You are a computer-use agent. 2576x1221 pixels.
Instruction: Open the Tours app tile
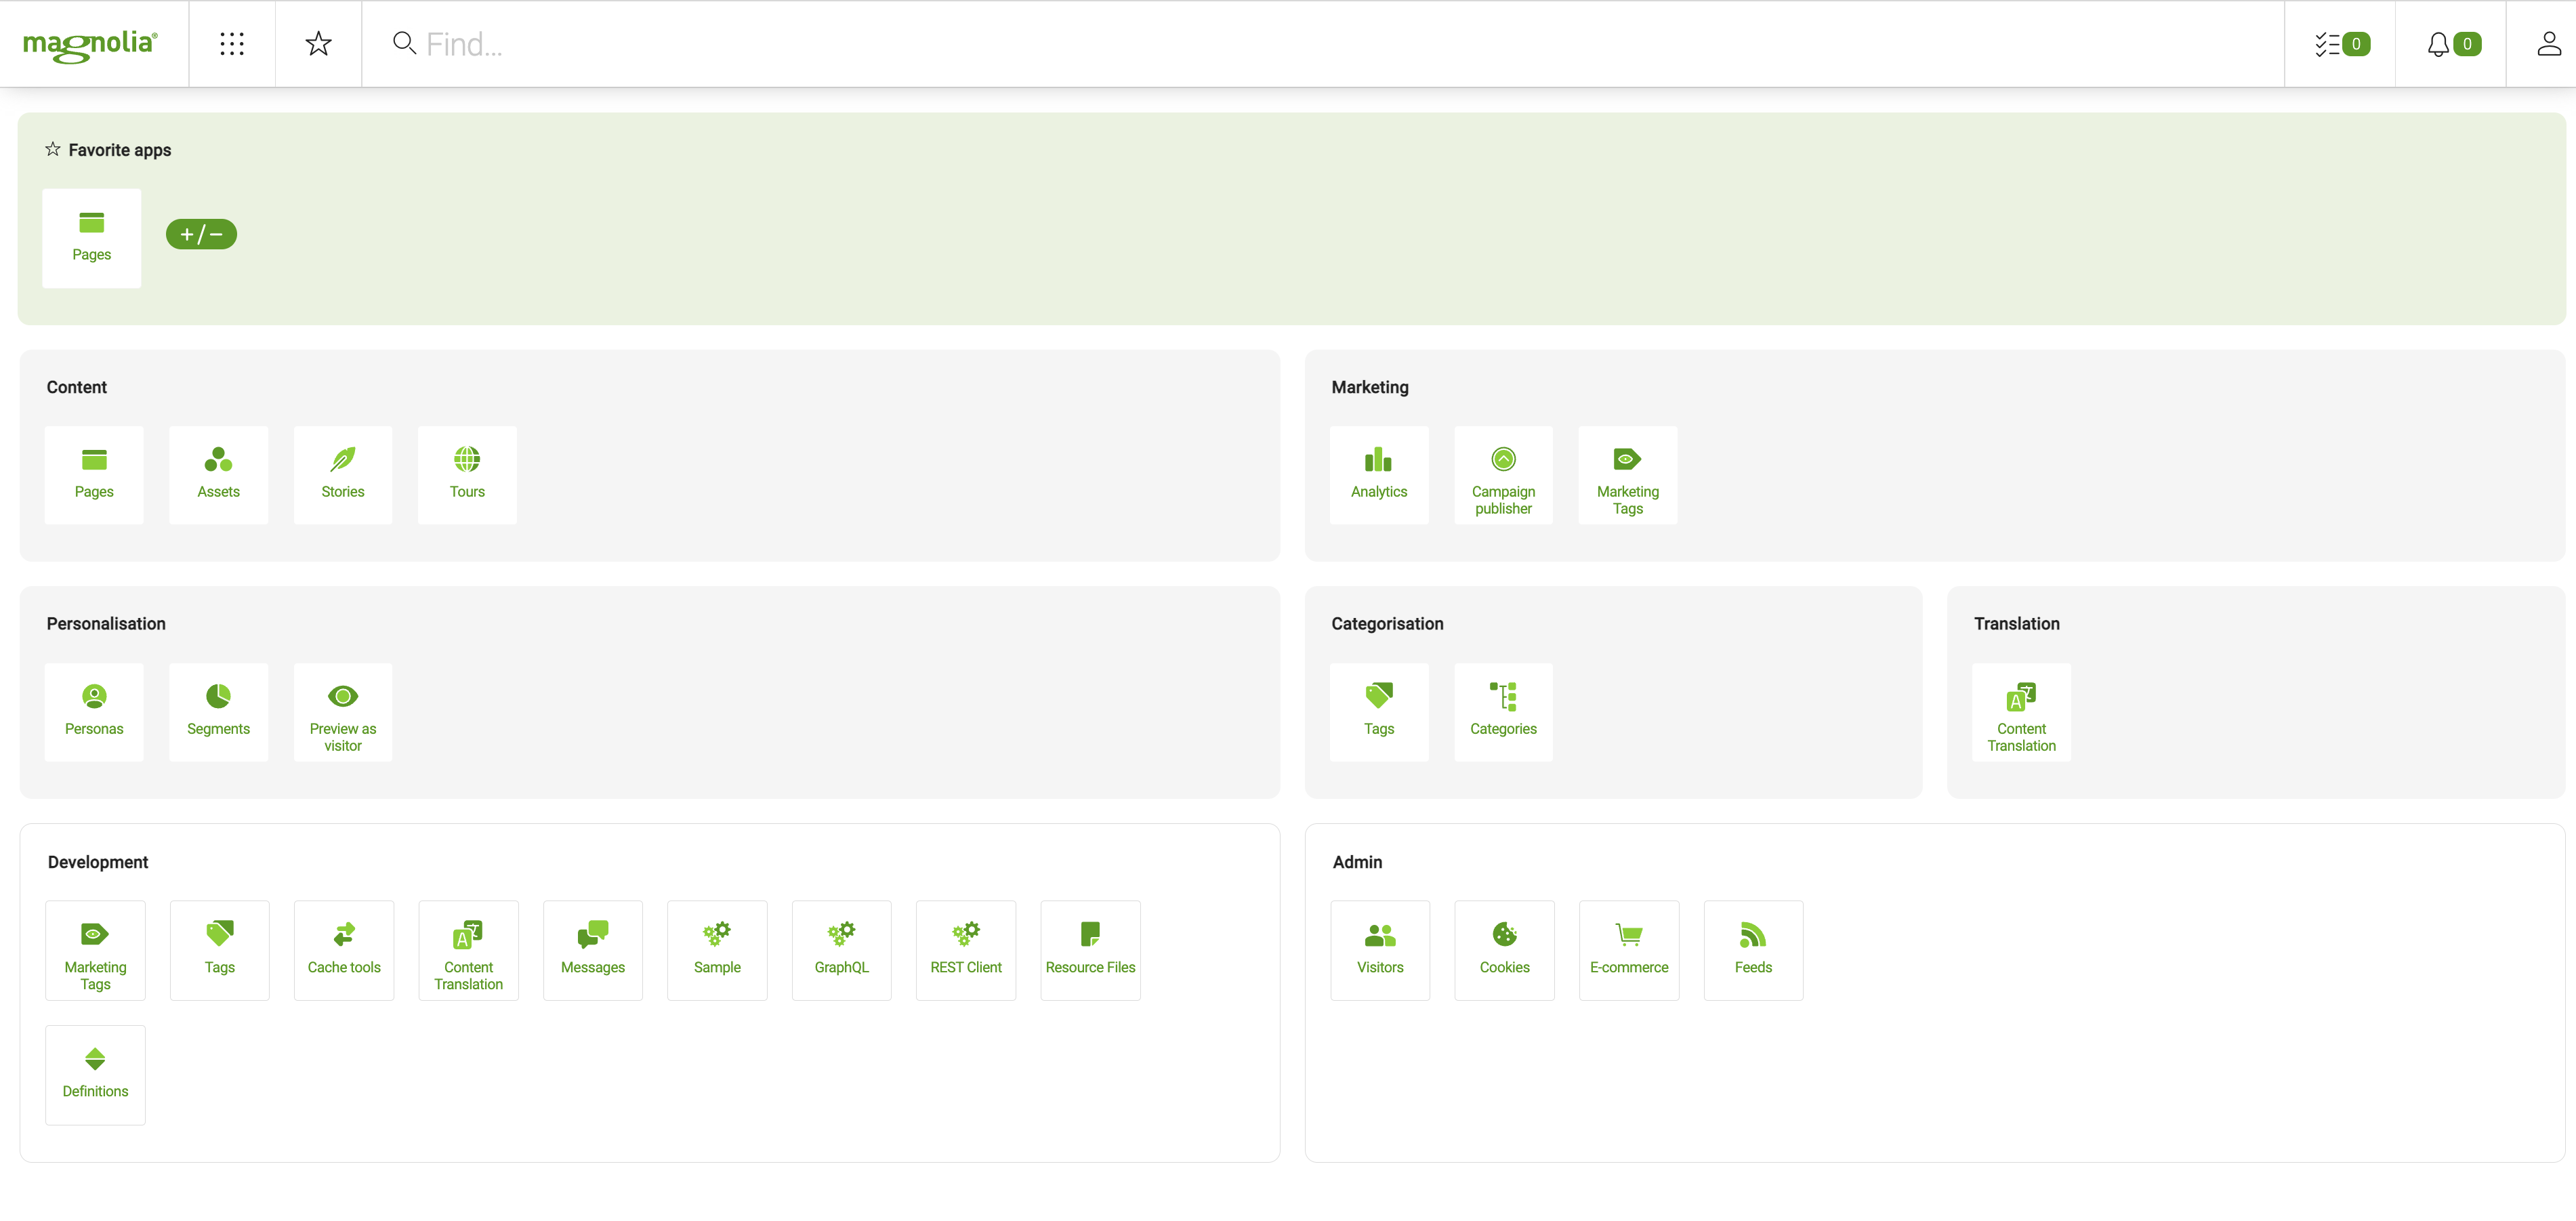pos(467,474)
